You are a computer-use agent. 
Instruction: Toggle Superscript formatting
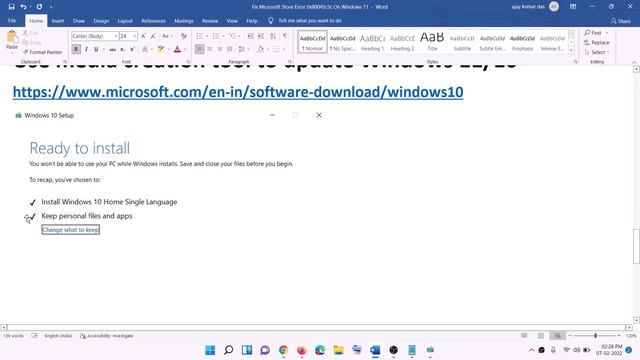(x=132, y=49)
